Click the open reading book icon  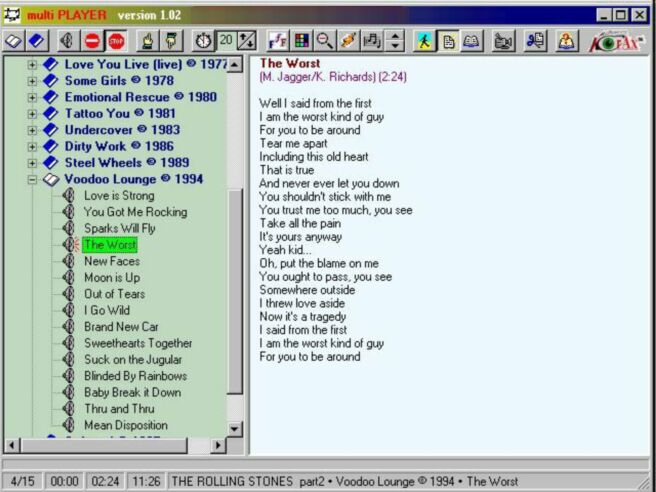tap(472, 41)
